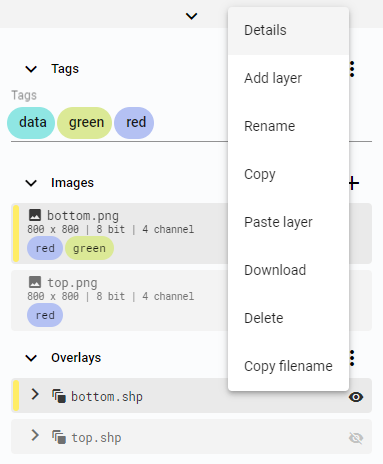Screen dimensions: 383x464
Task: Collapse the Images section chevron
Action: point(31,183)
